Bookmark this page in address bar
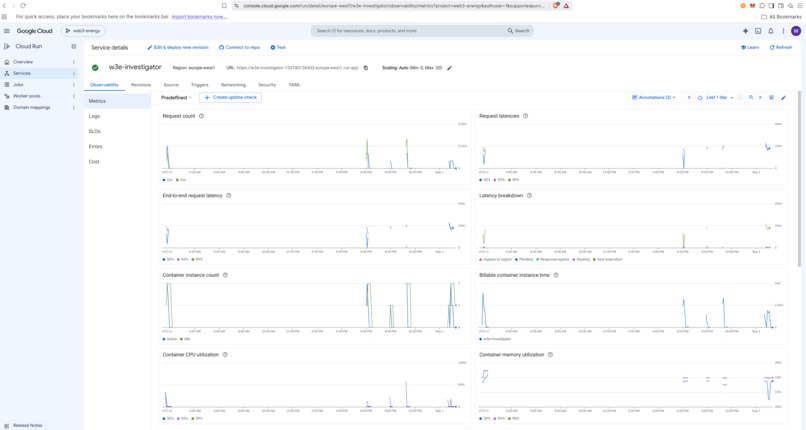 click(224, 6)
